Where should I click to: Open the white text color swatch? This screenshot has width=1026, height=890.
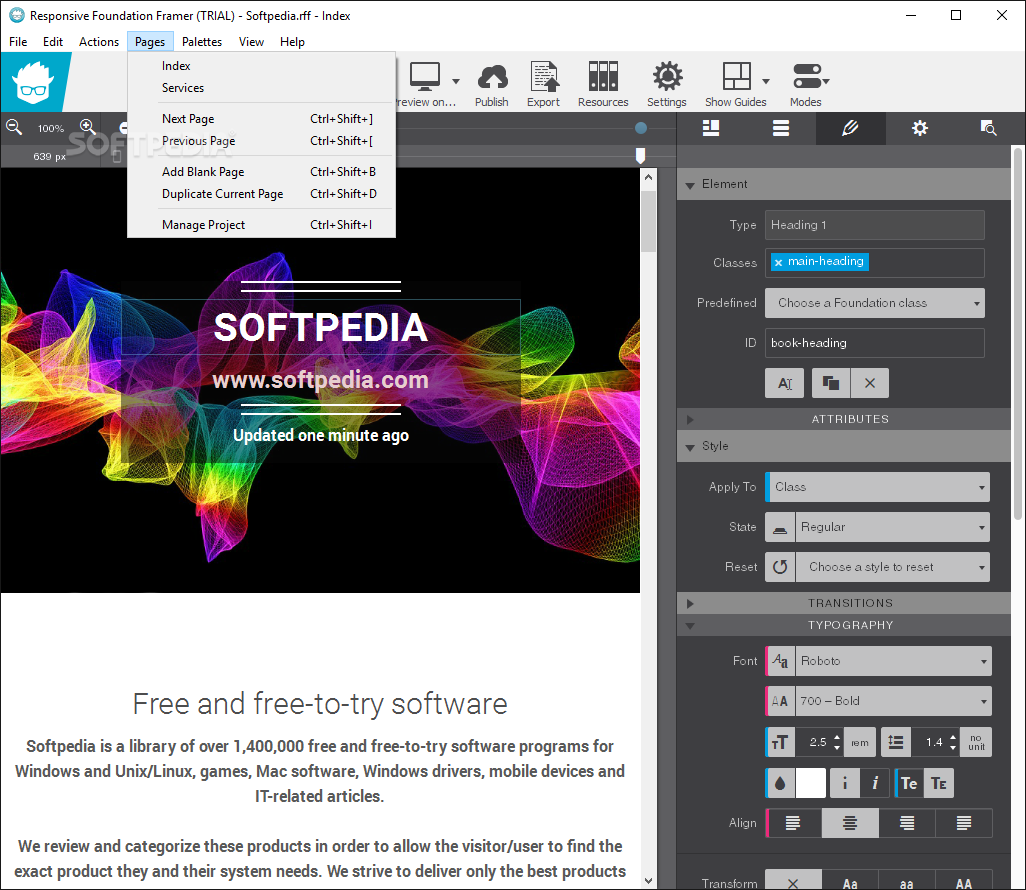click(x=811, y=783)
